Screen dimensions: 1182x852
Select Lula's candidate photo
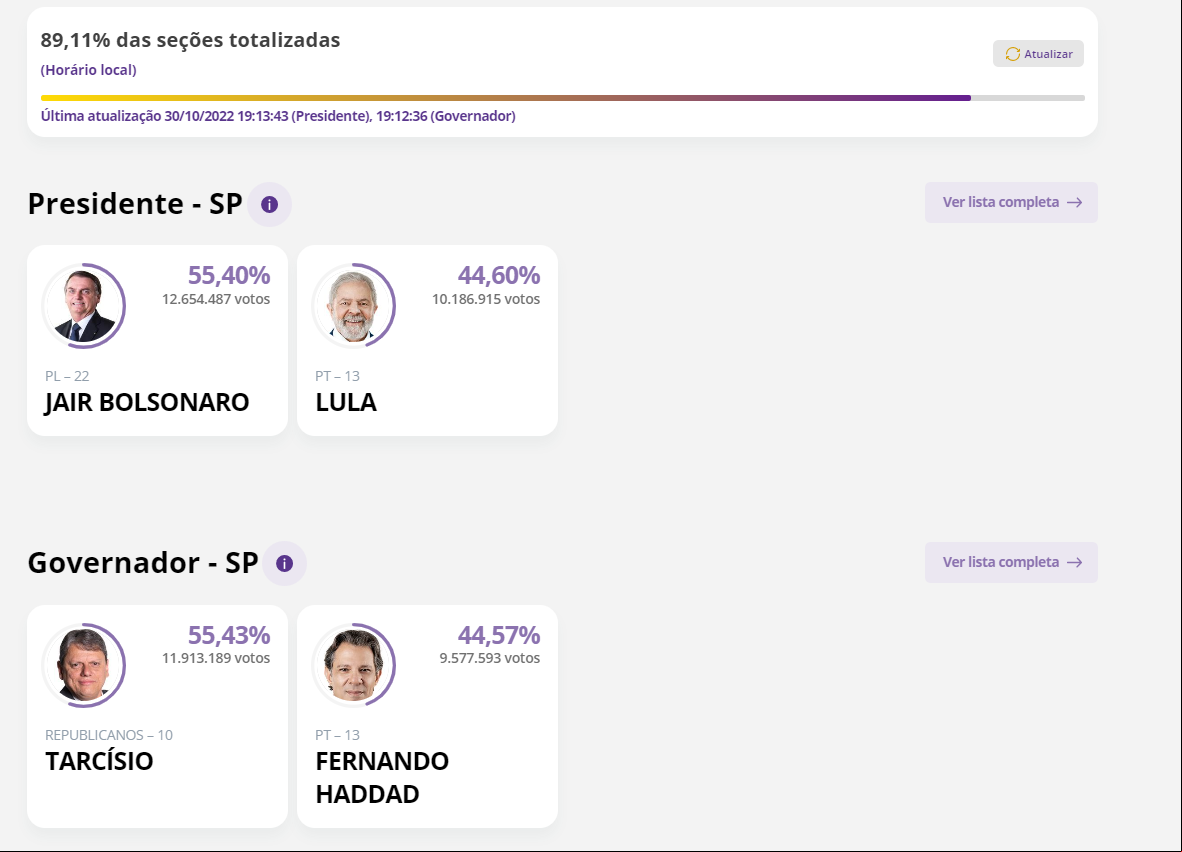click(x=353, y=305)
